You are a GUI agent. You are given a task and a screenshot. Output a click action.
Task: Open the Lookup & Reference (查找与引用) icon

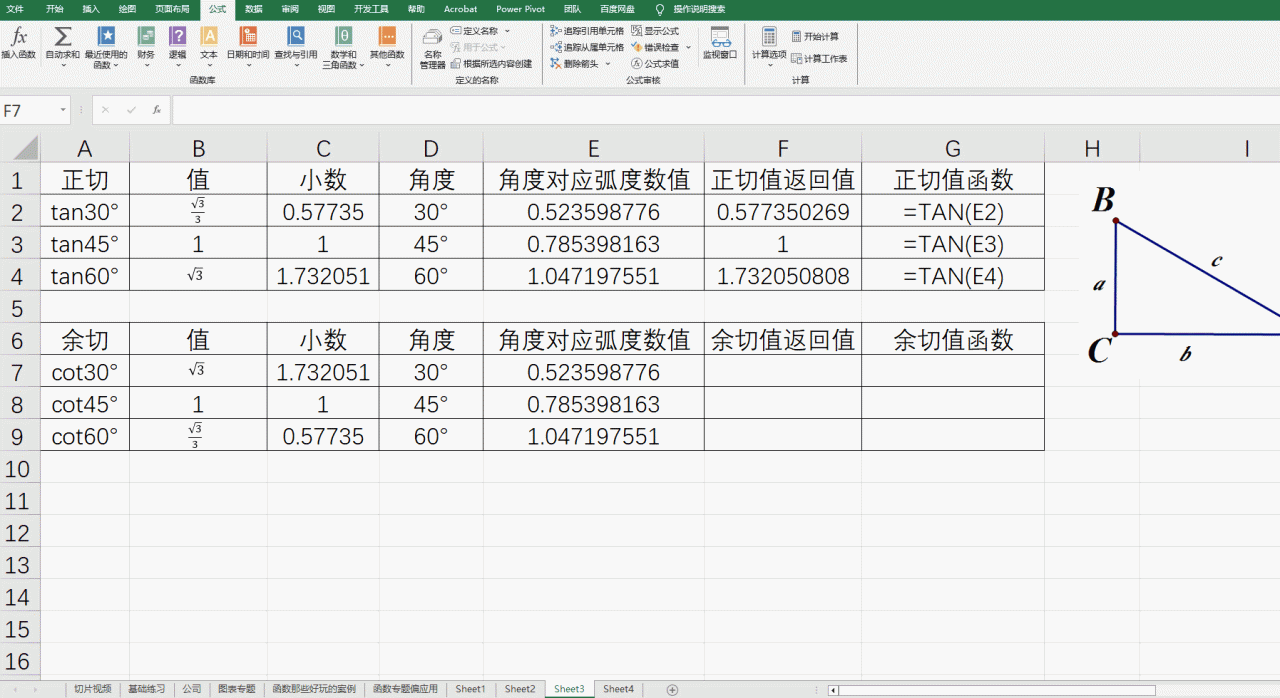296,37
